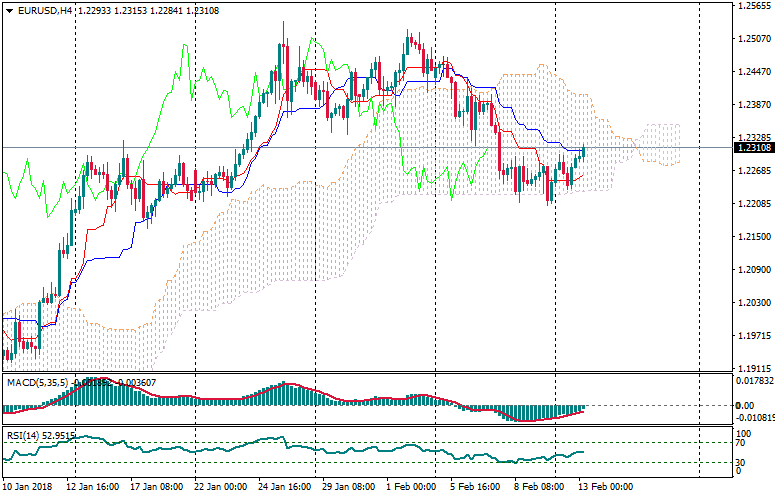Click the 1.25655 price axis label
Image resolution: width=775 pixels, height=498 pixels.
coord(752,6)
